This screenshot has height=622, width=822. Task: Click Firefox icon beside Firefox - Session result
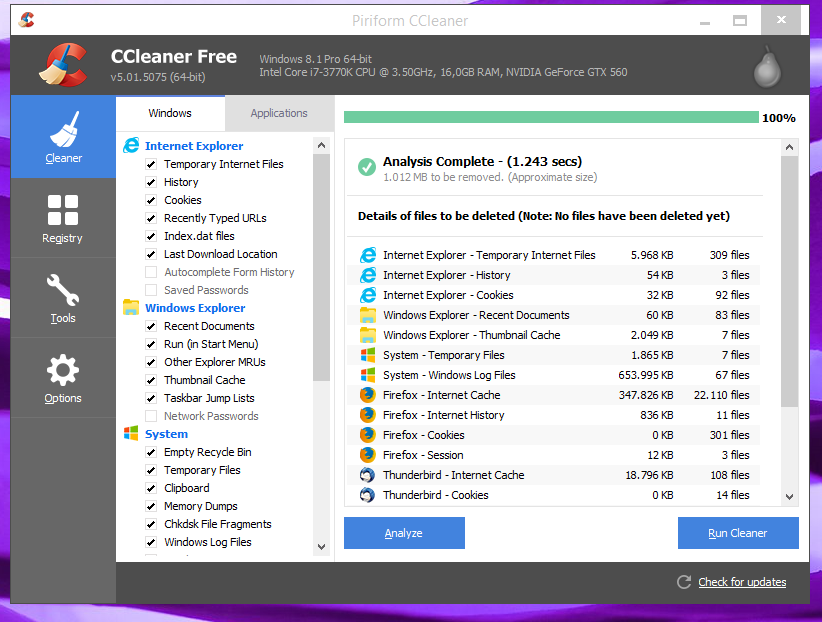click(x=368, y=455)
